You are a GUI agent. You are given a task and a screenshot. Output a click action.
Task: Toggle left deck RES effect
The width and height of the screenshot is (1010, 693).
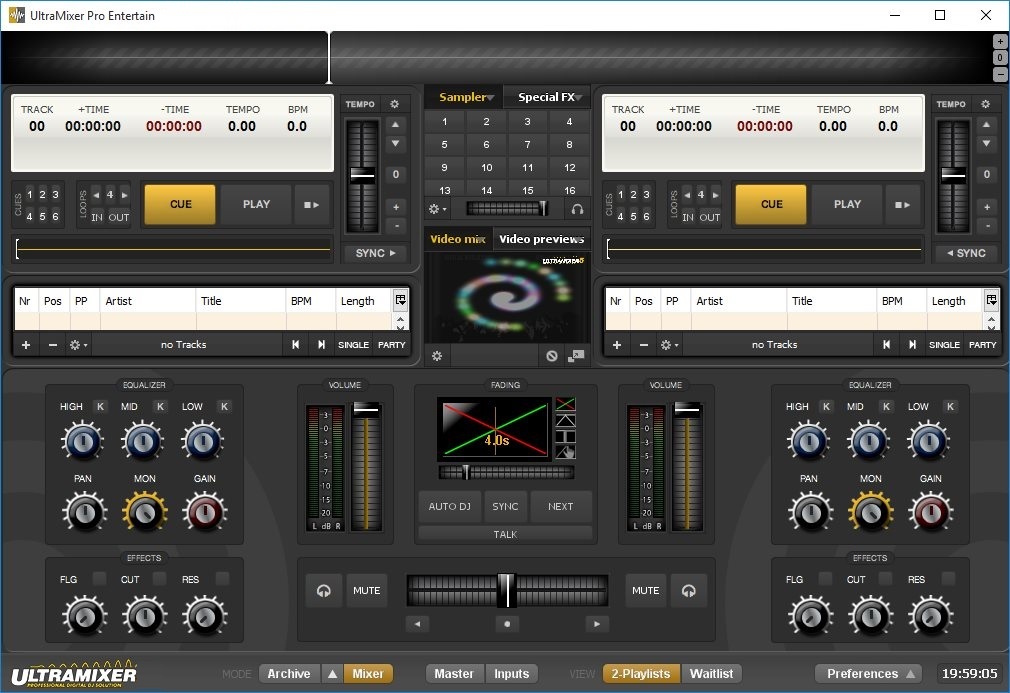222,578
